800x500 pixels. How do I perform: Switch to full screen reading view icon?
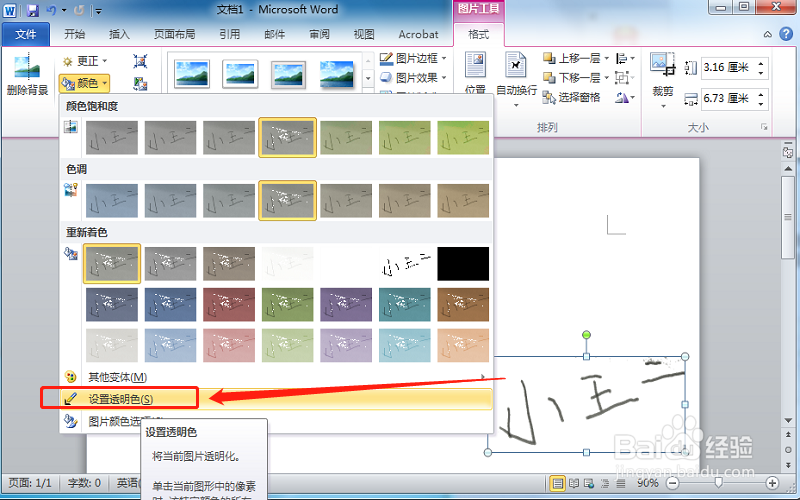point(574,483)
